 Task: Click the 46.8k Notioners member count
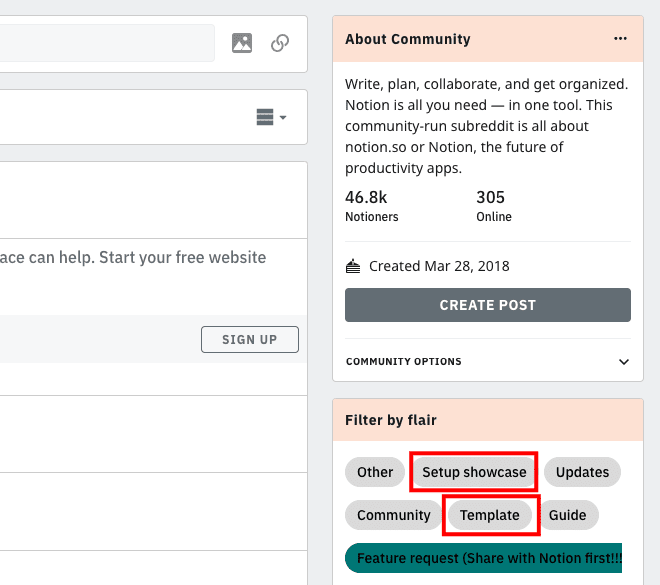click(x=372, y=206)
